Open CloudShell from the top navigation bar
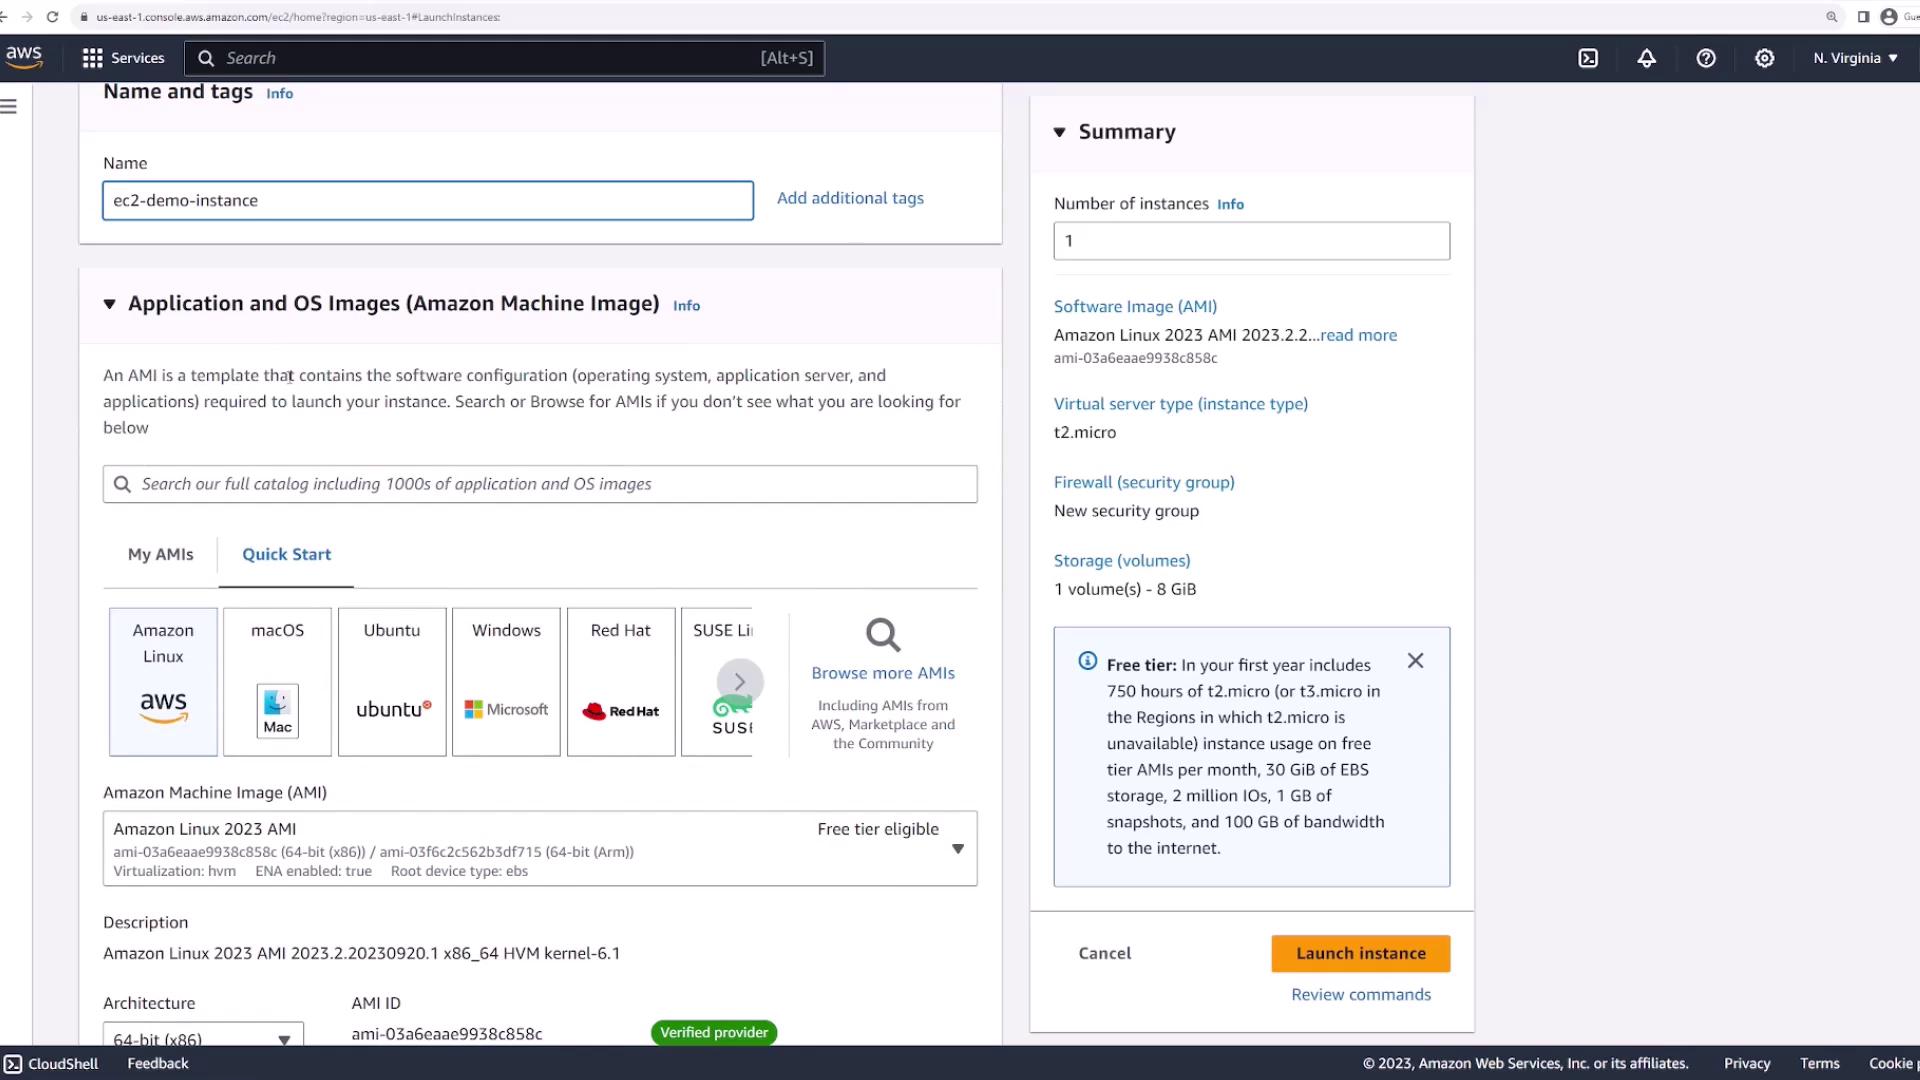 tap(1588, 58)
